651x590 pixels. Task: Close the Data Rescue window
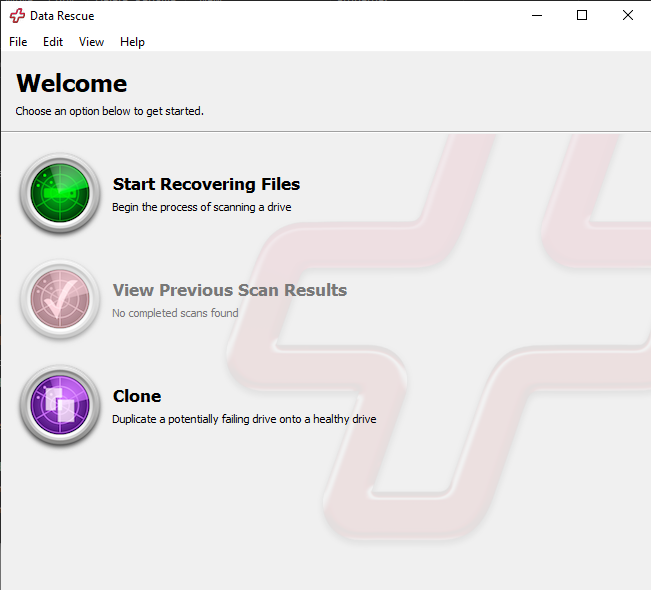pos(628,15)
